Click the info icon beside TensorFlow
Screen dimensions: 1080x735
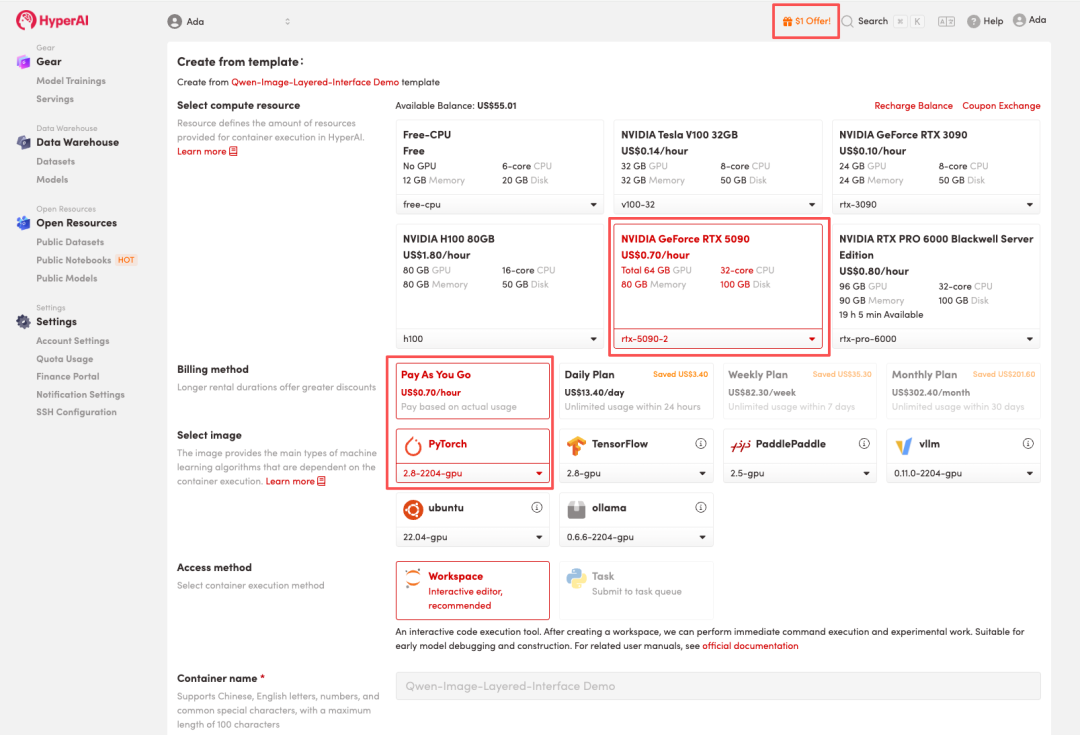click(x=701, y=444)
